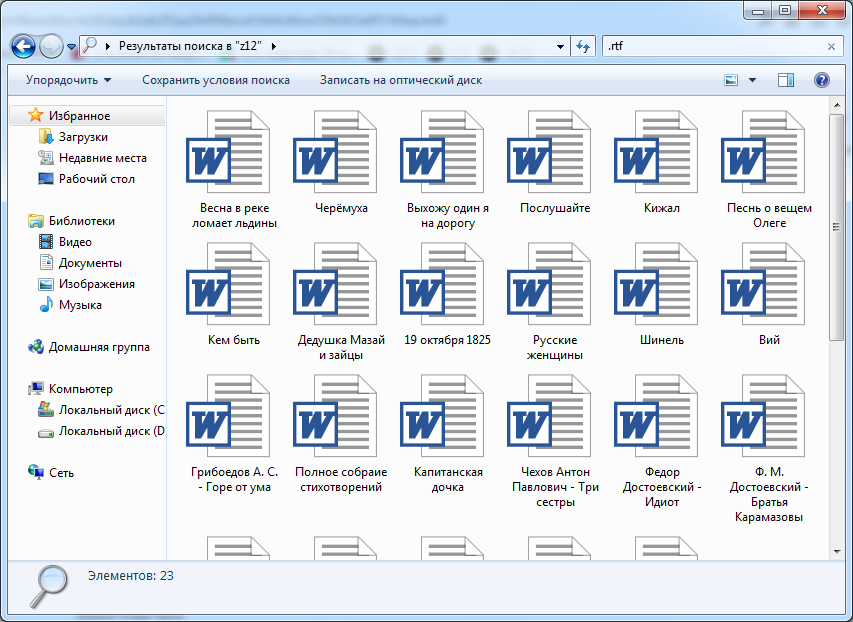The height and width of the screenshot is (622, 853).
Task: Open the Музыка library
Action: click(x=70, y=305)
